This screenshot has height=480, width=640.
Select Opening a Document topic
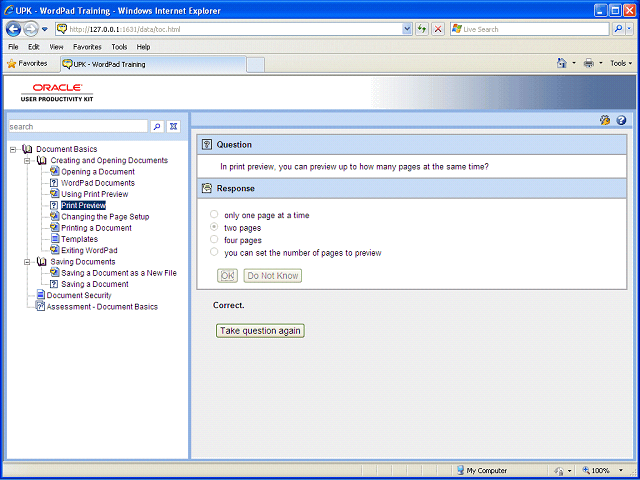pyautogui.click(x=98, y=172)
